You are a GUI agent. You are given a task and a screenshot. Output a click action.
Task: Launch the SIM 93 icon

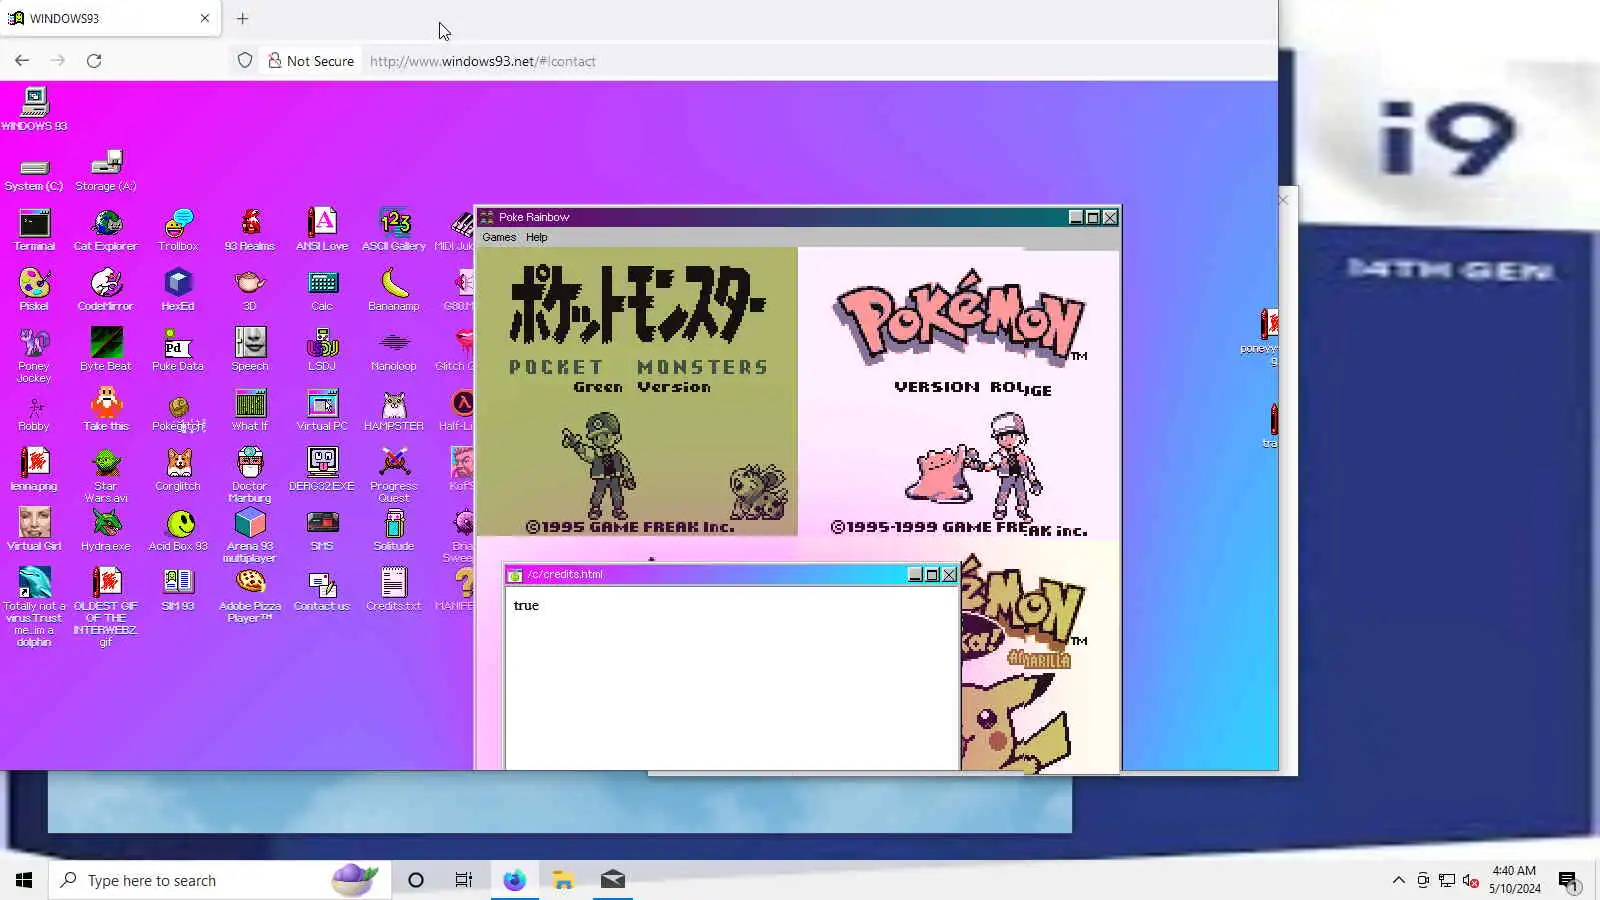pyautogui.click(x=178, y=590)
